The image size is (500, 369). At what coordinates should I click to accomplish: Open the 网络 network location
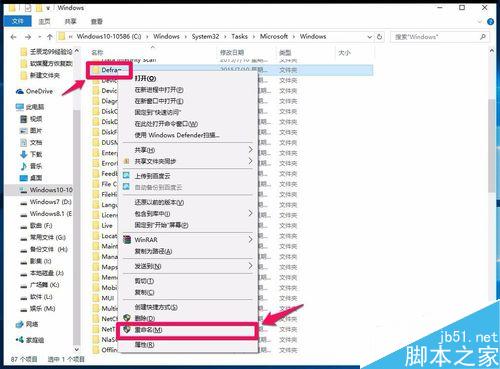pyautogui.click(x=27, y=324)
